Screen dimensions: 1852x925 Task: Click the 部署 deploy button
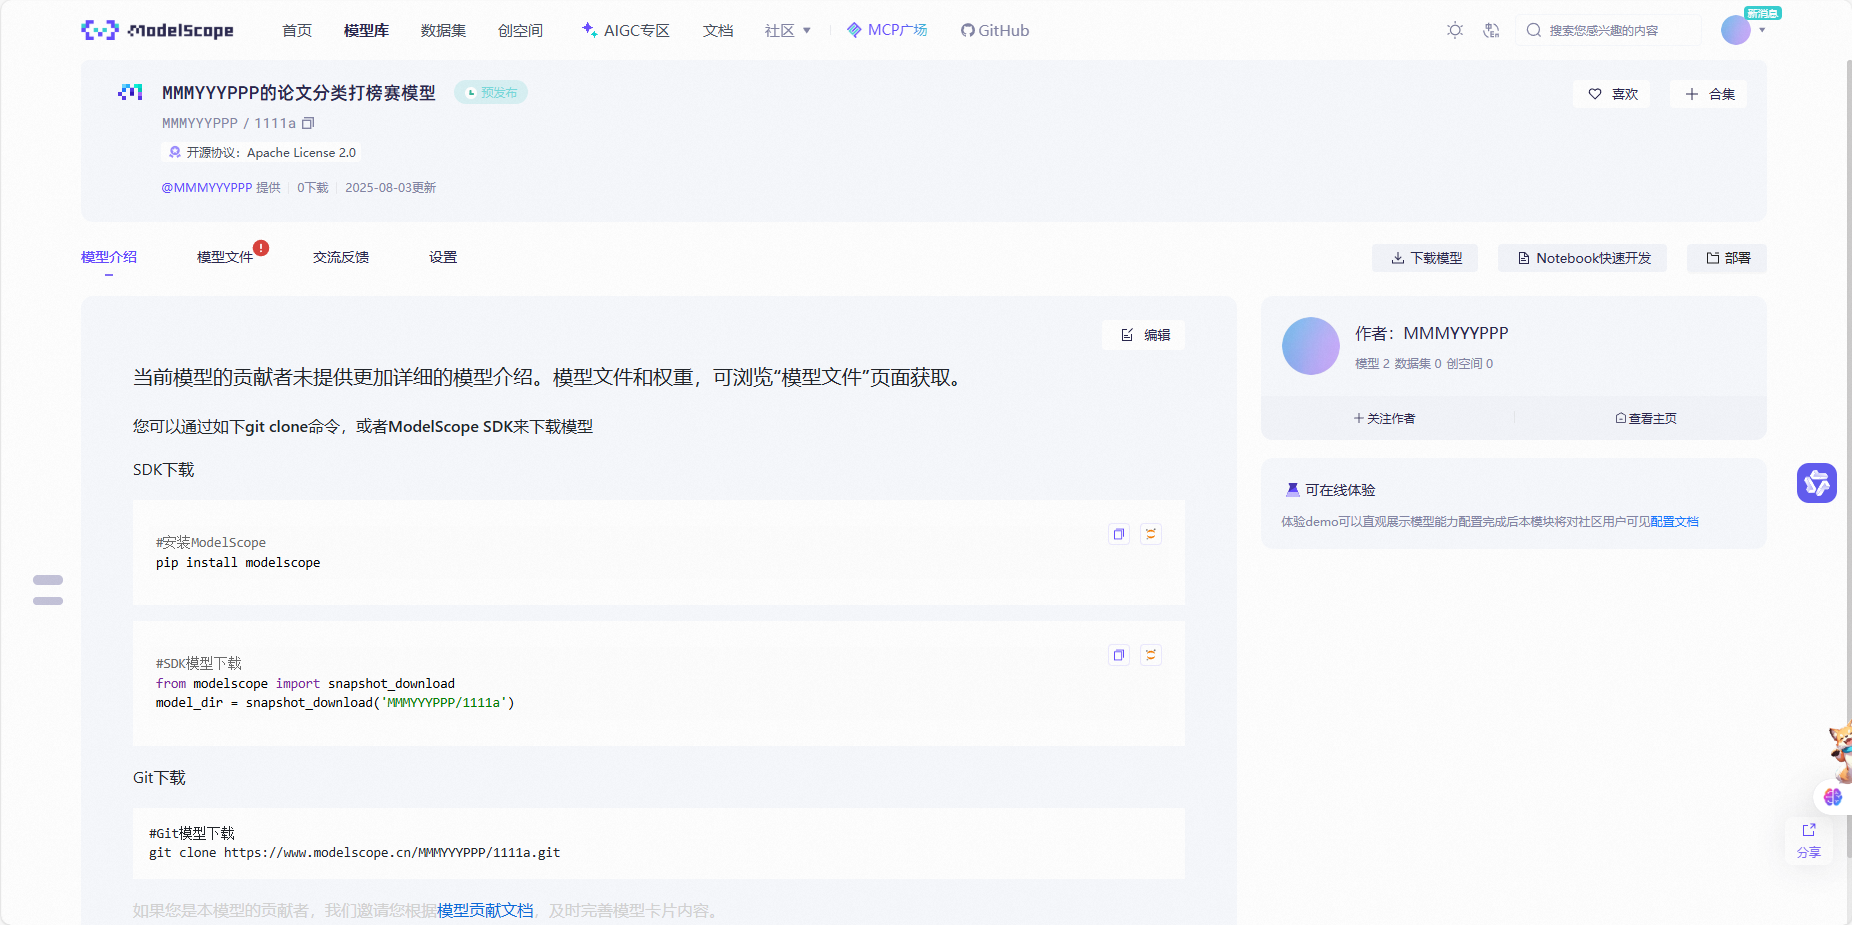tap(1727, 258)
